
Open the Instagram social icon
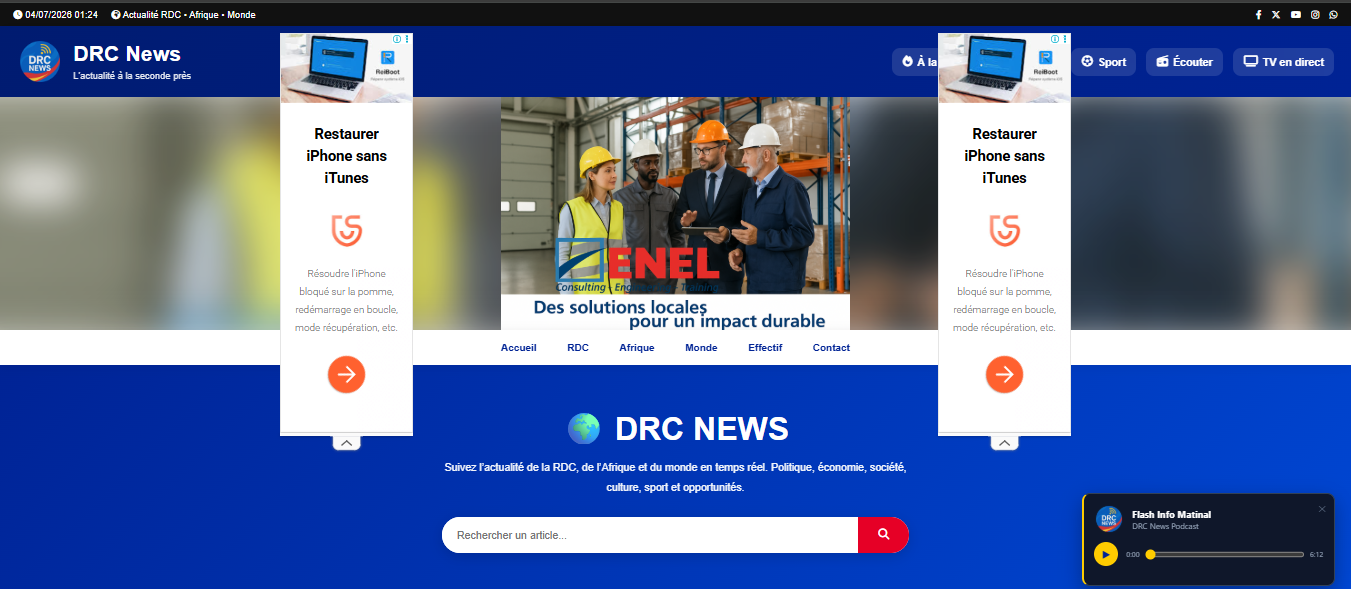pos(1315,15)
